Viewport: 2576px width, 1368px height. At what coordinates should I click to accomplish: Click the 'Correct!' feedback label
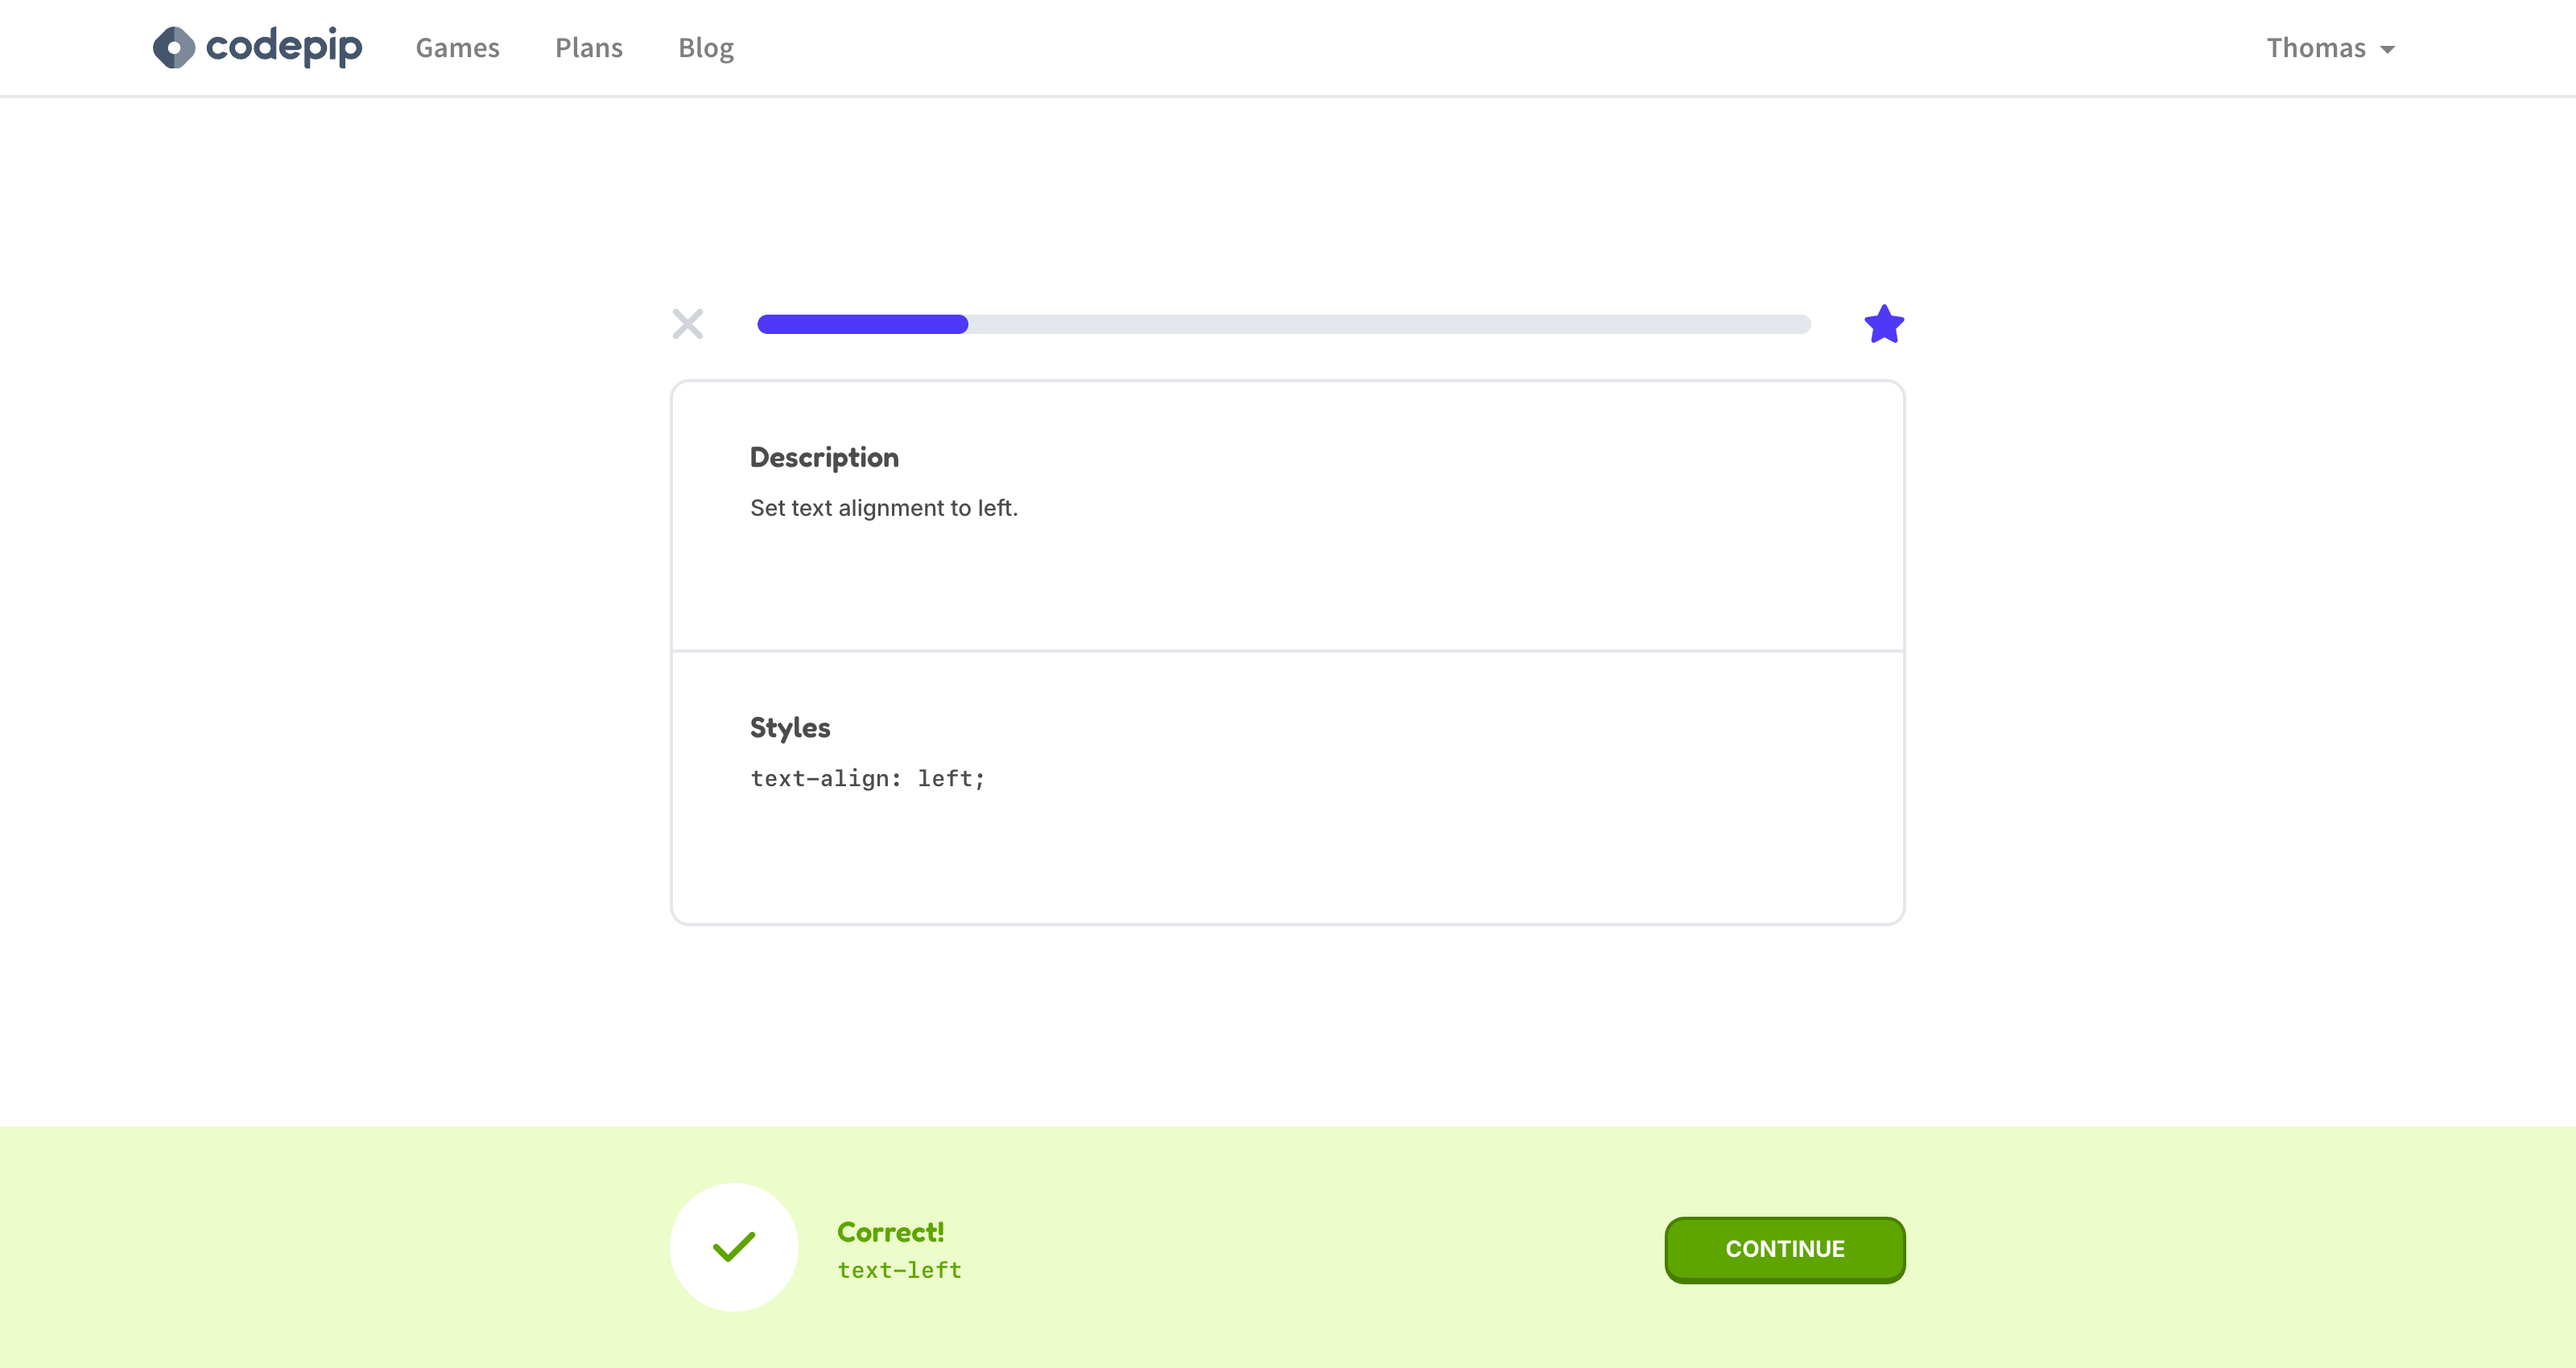890,1232
